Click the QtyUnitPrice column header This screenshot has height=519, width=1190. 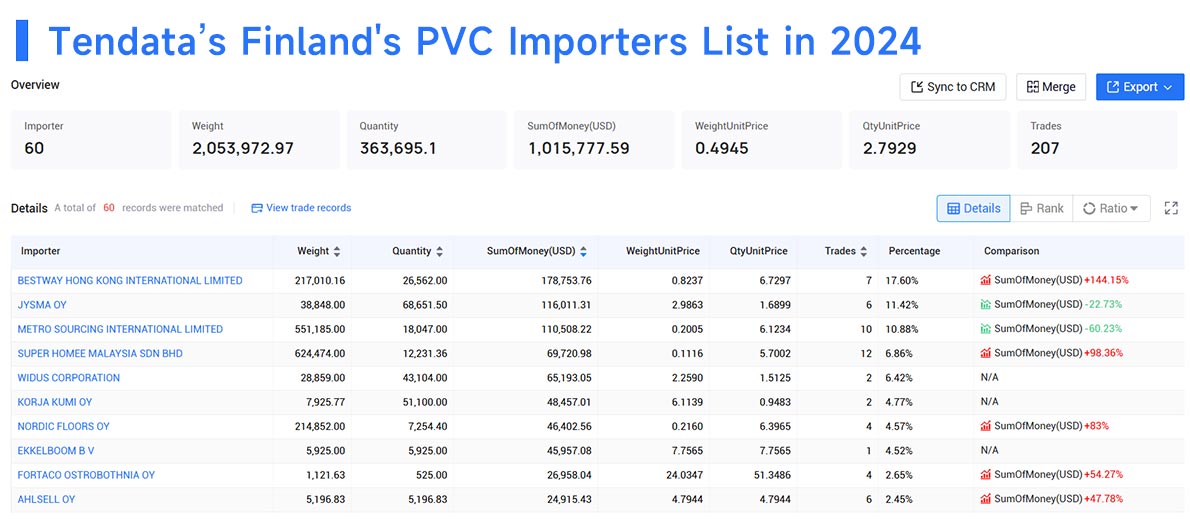pyautogui.click(x=758, y=251)
